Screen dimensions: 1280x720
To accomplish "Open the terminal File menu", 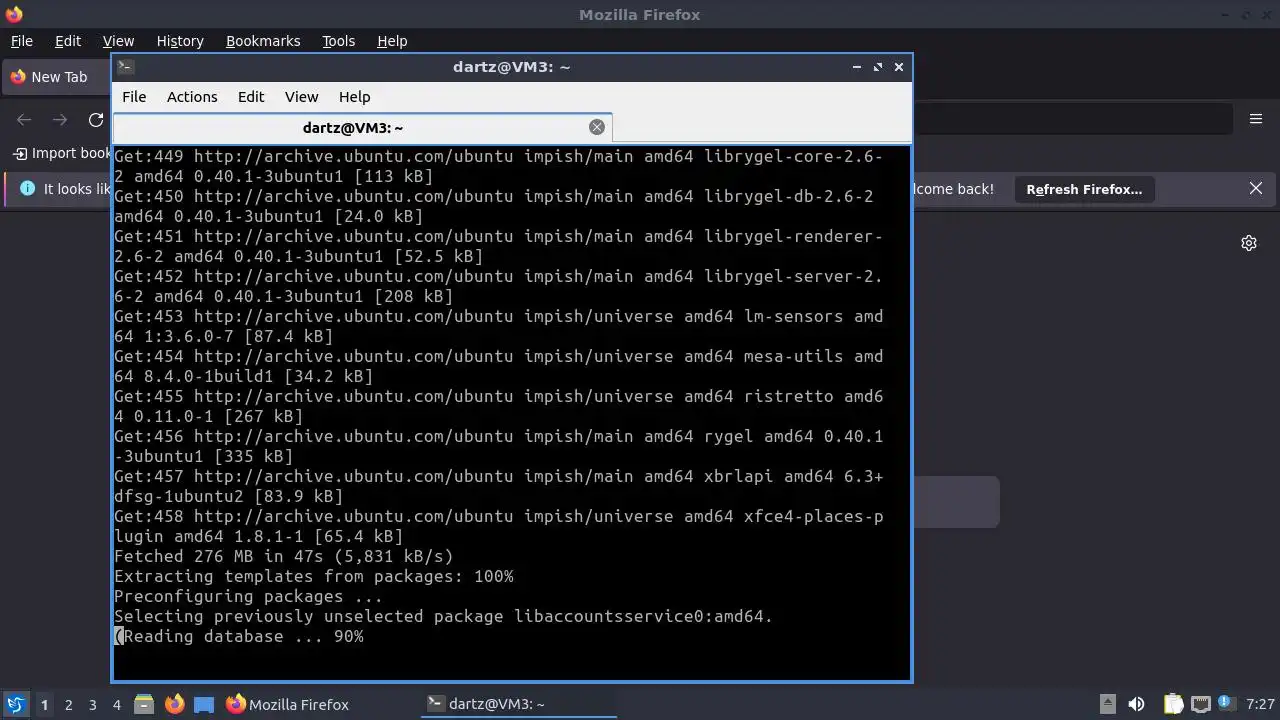I will pyautogui.click(x=134, y=97).
